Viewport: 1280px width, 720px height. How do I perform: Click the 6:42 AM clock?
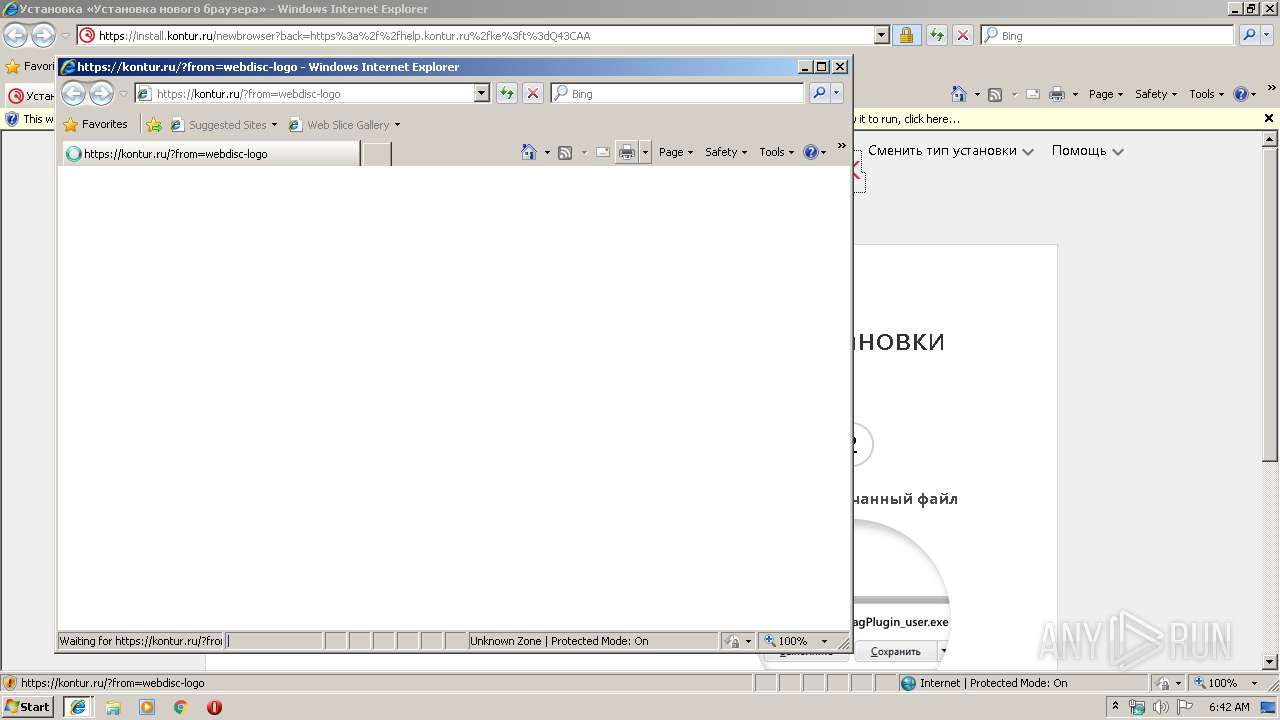(1229, 707)
